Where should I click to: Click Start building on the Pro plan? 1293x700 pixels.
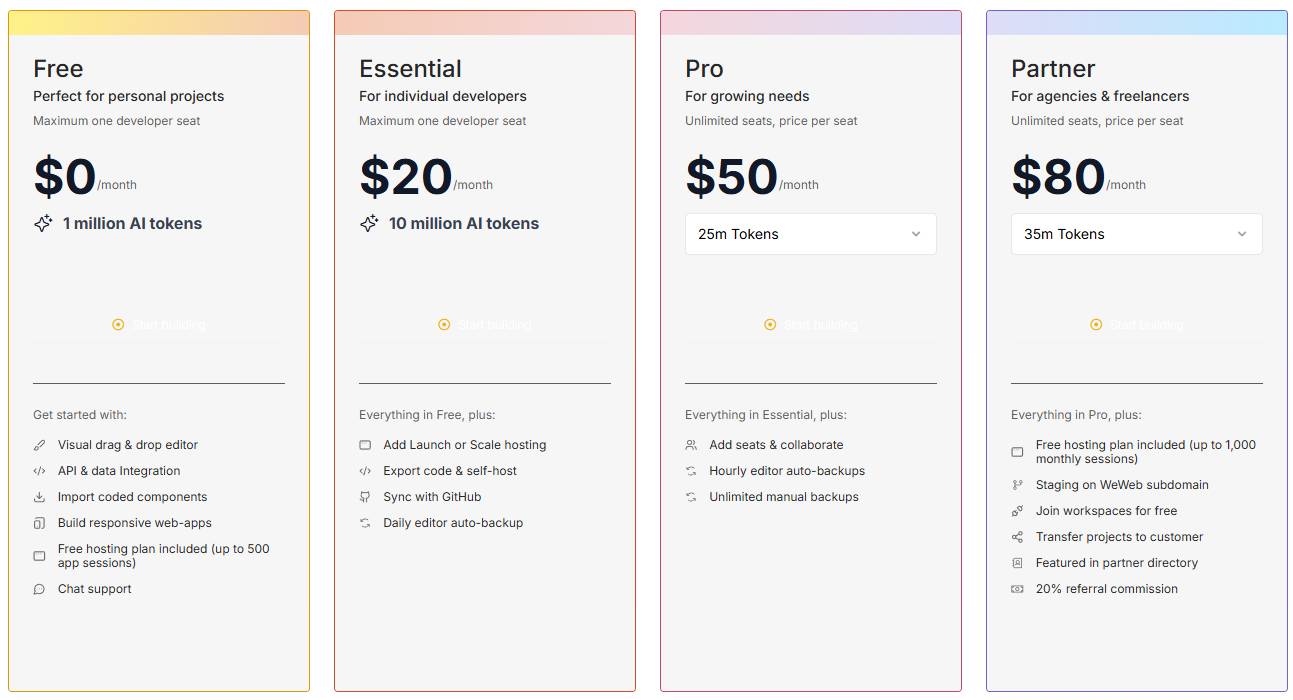pyautogui.click(x=810, y=324)
